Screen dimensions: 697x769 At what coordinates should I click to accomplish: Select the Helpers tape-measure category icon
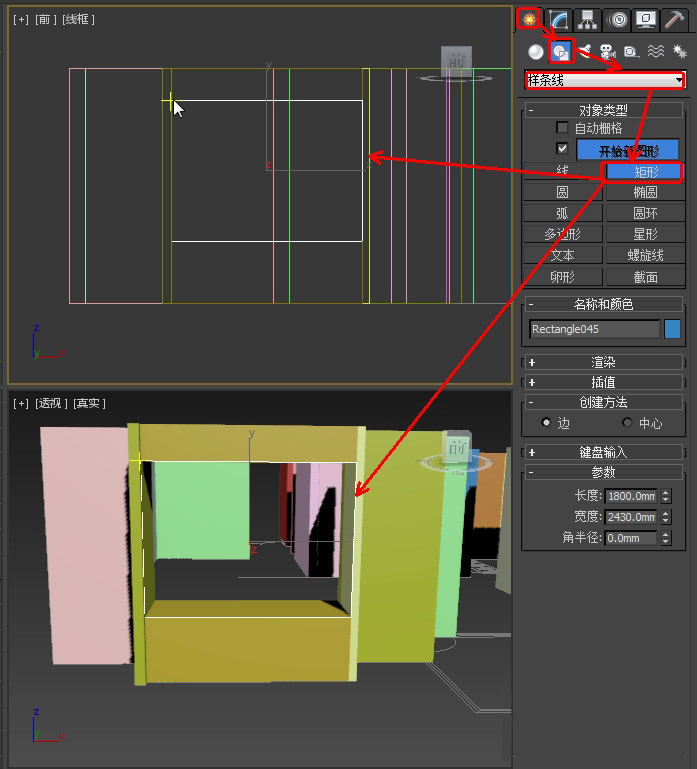tap(631, 51)
